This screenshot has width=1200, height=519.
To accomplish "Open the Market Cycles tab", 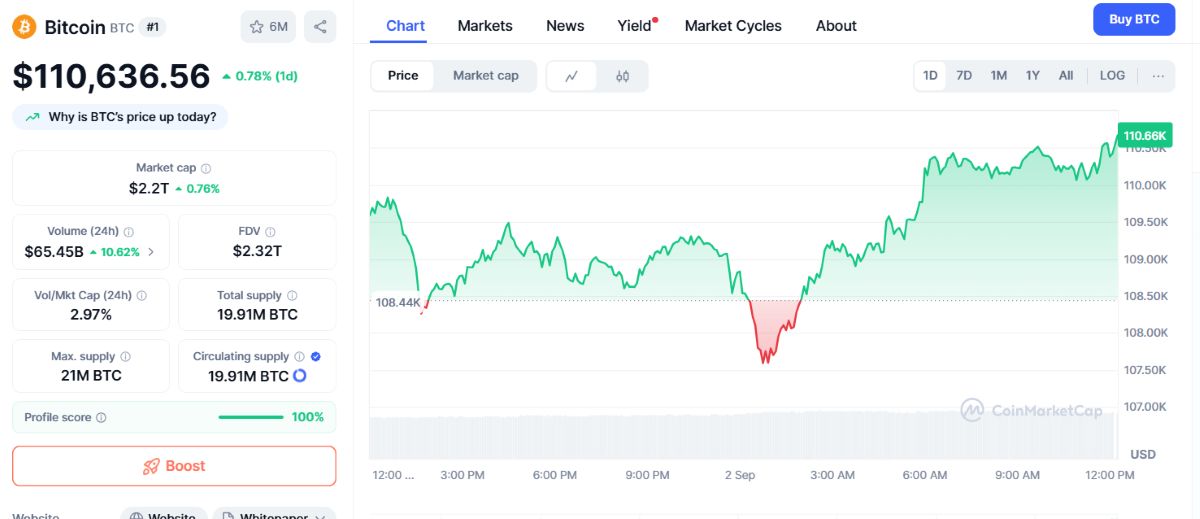I will click(733, 26).
